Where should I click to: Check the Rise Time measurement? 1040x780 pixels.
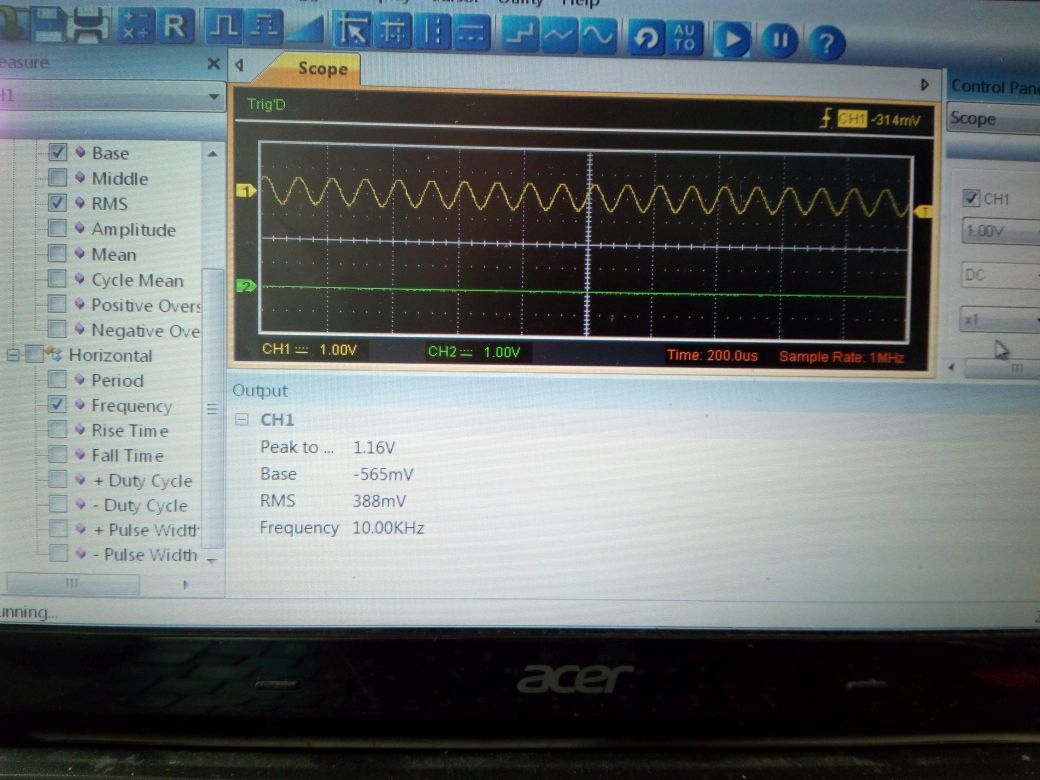click(x=58, y=429)
